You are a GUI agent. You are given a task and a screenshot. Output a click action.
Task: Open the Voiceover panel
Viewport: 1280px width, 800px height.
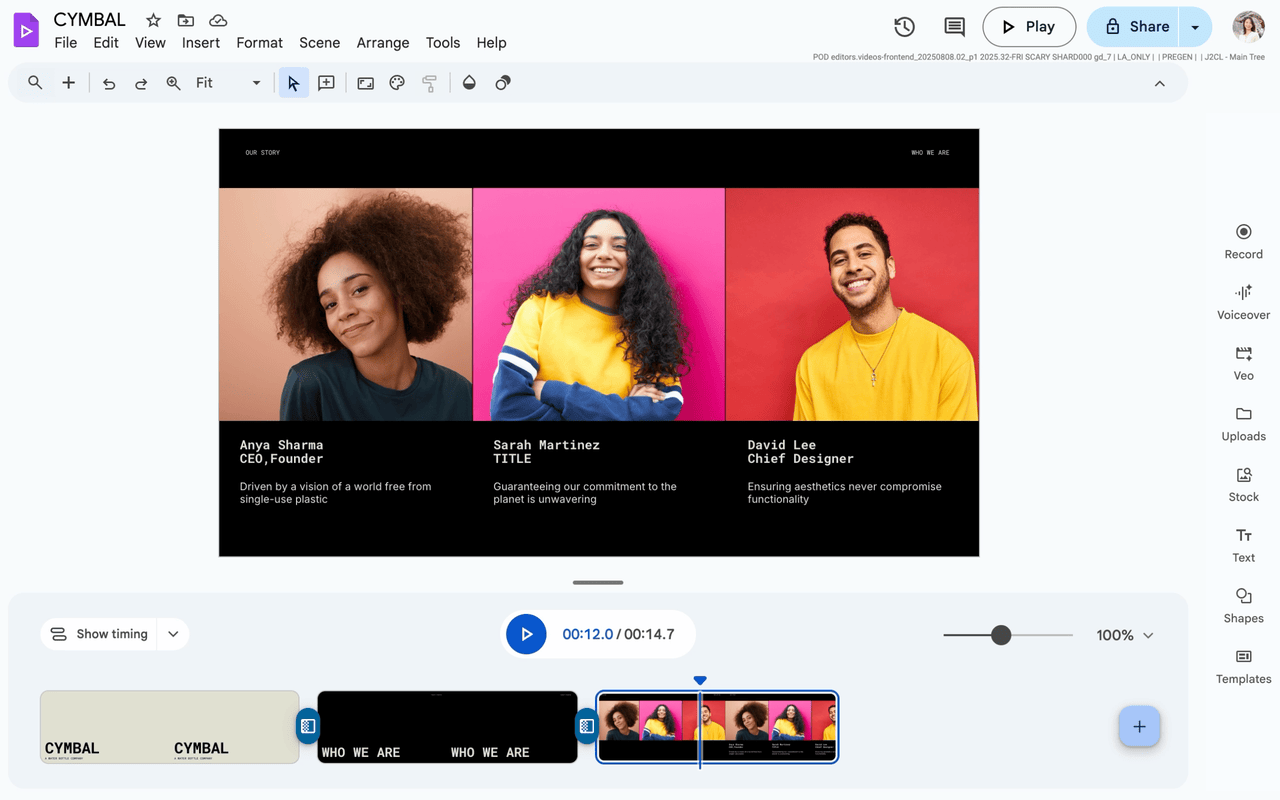[x=1243, y=301]
